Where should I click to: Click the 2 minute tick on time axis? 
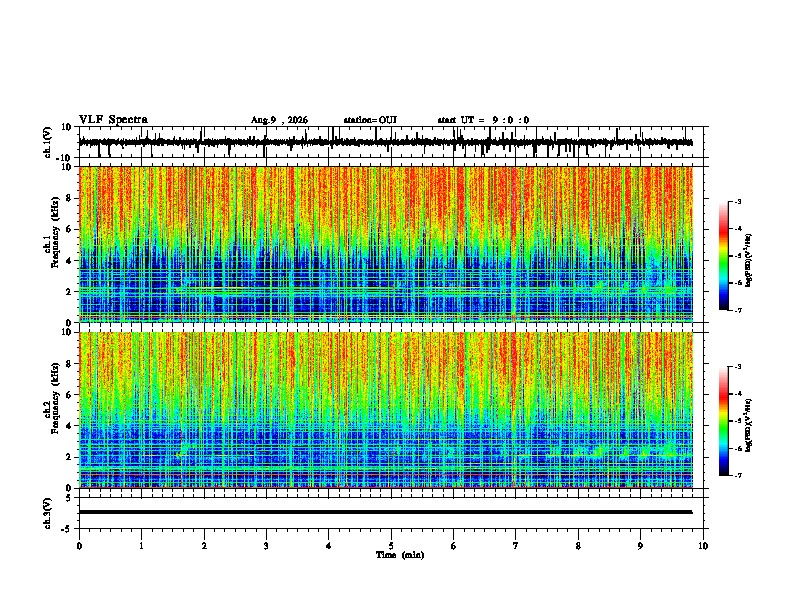pyautogui.click(x=204, y=546)
